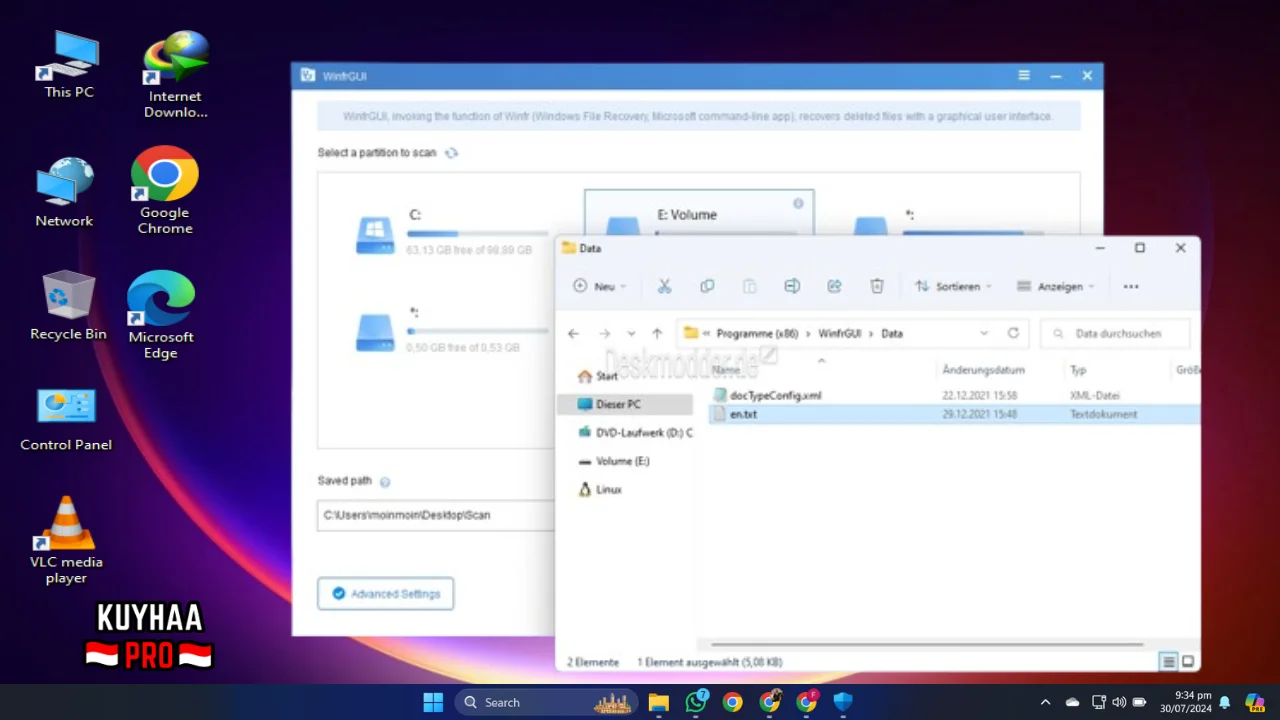This screenshot has width=1280, height=720.
Task: Open the This PC desktop icon
Action: click(x=69, y=66)
